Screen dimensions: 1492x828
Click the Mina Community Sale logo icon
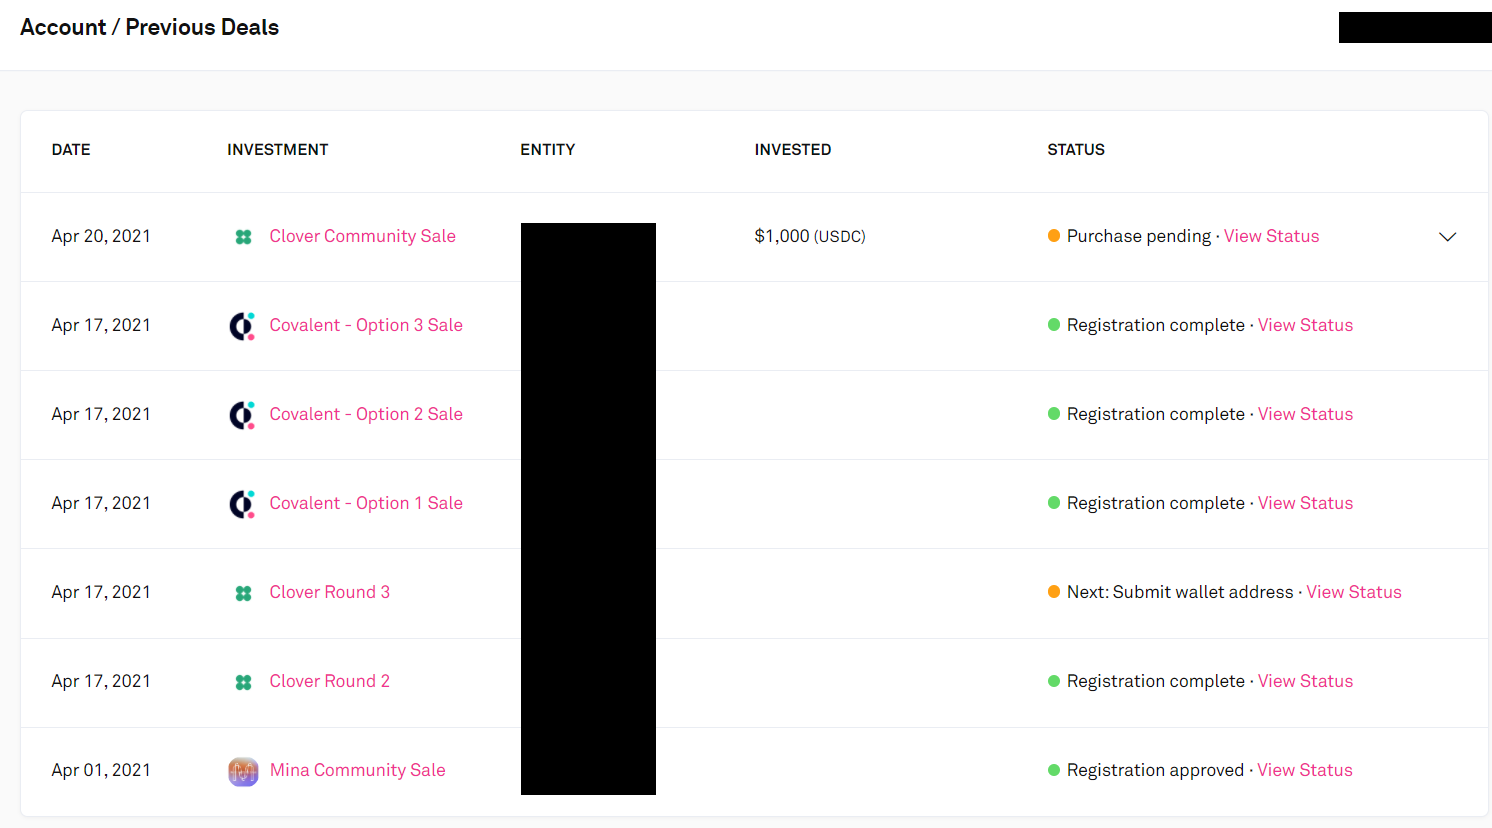243,771
